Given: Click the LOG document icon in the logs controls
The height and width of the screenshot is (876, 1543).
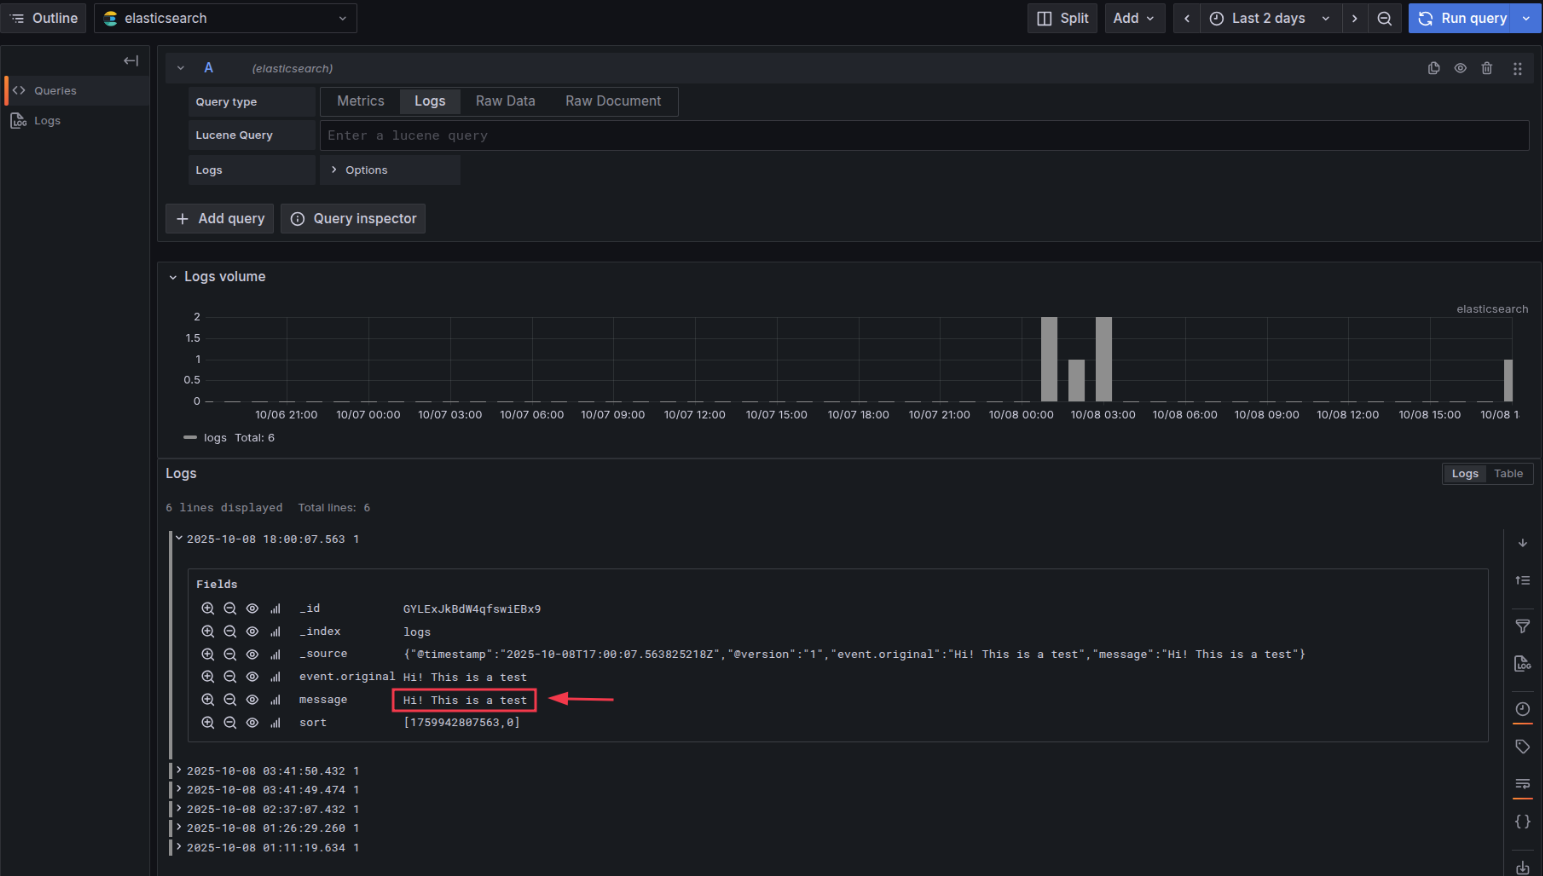Looking at the screenshot, I should click(1522, 663).
